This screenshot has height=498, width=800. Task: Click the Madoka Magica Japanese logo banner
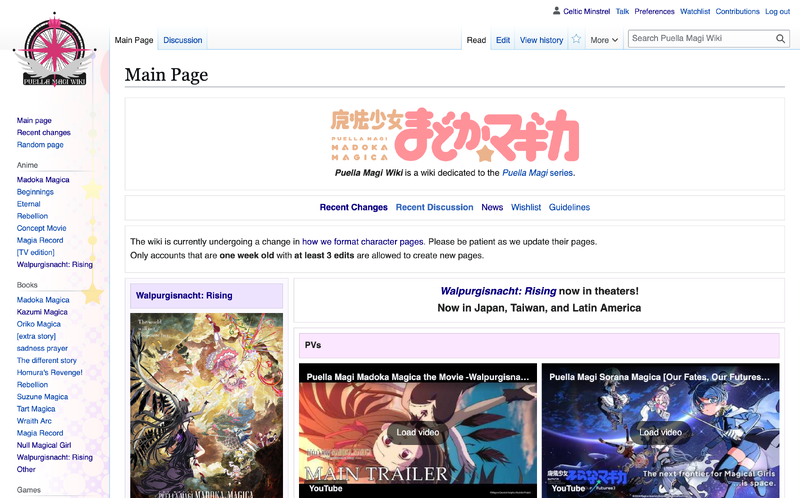click(x=455, y=135)
